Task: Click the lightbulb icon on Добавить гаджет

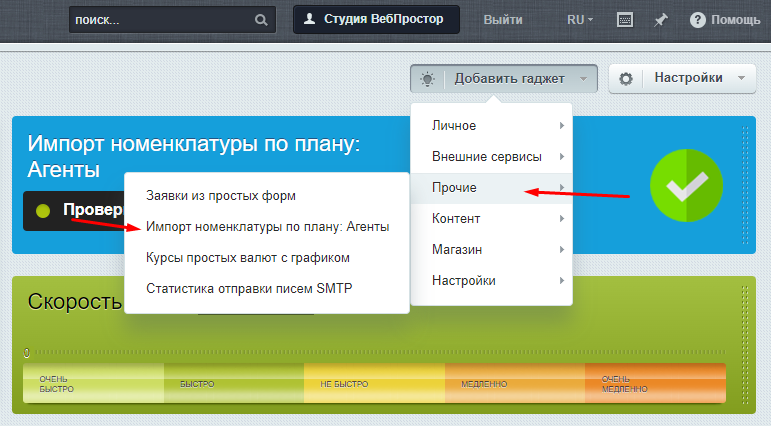Action: [x=427, y=79]
